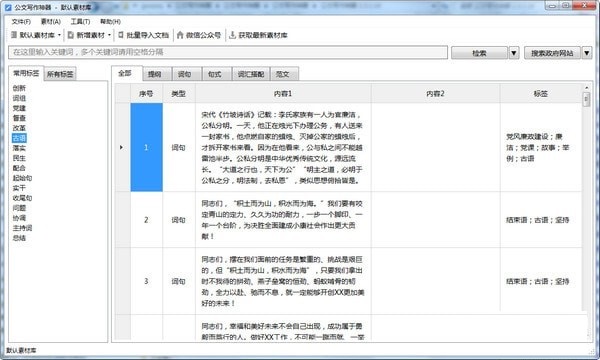This screenshot has height=360, width=600.
Task: Open the 工具(T) menu
Action: [x=80, y=22]
